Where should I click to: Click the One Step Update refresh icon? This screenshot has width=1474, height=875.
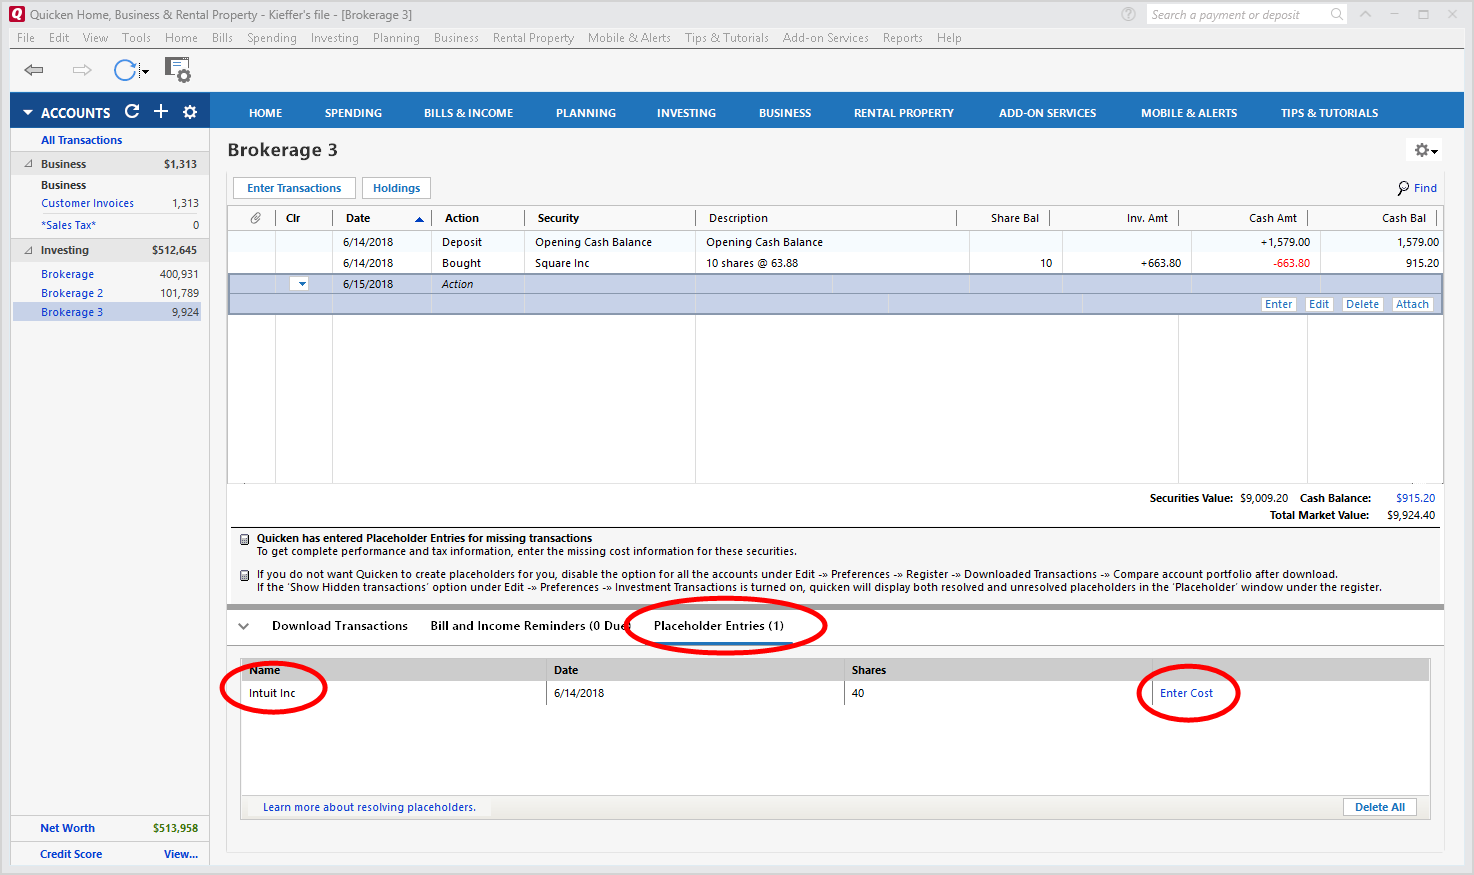click(x=125, y=70)
